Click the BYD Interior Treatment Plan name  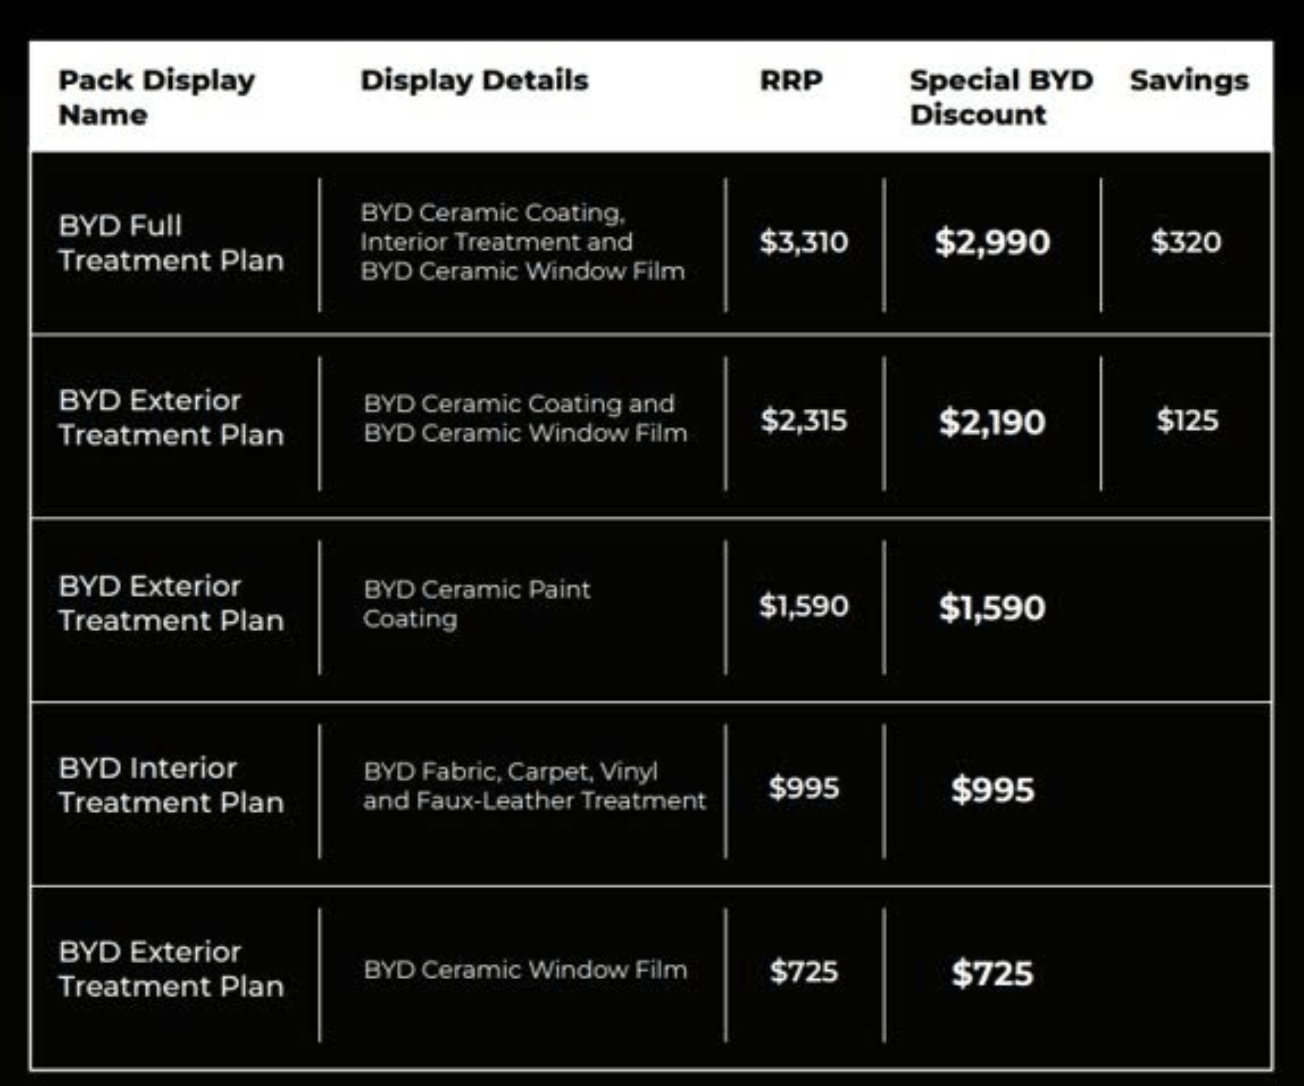(170, 785)
